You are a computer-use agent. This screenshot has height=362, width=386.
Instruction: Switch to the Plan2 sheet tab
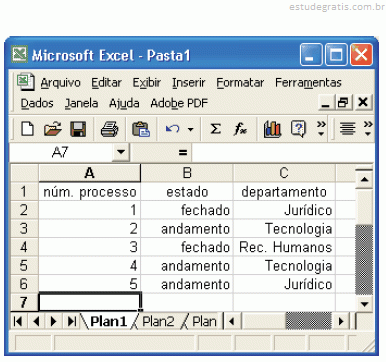tap(158, 321)
